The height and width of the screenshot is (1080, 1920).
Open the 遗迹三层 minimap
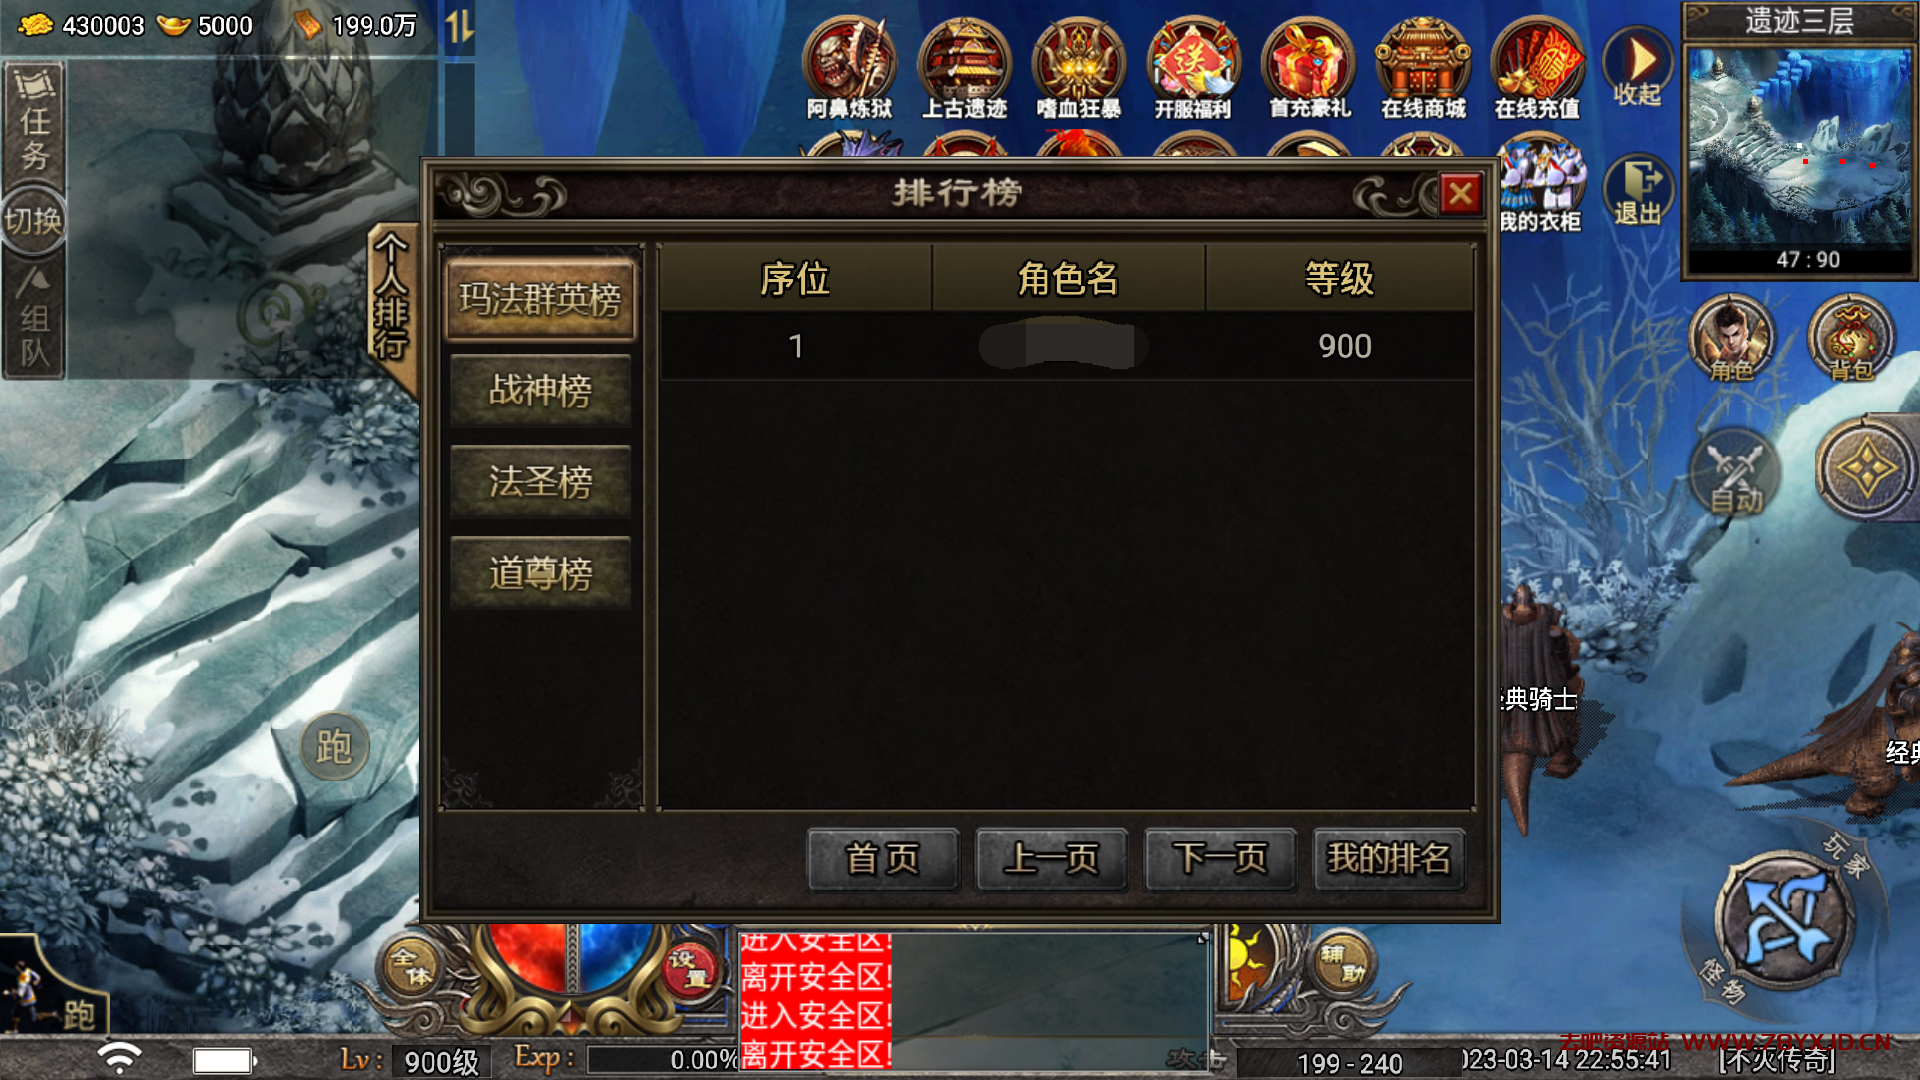1799,140
